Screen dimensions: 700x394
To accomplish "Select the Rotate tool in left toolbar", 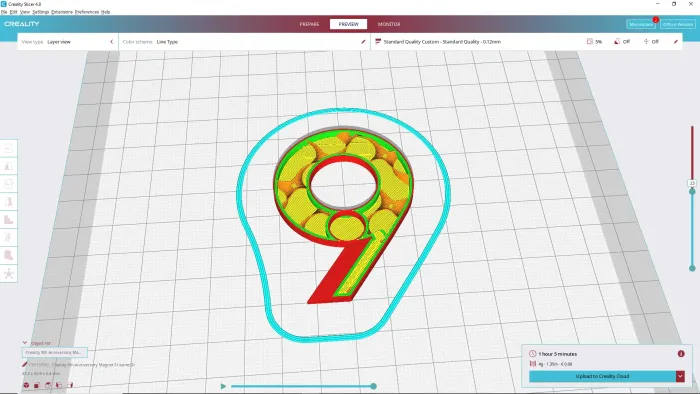I will pos(8,184).
